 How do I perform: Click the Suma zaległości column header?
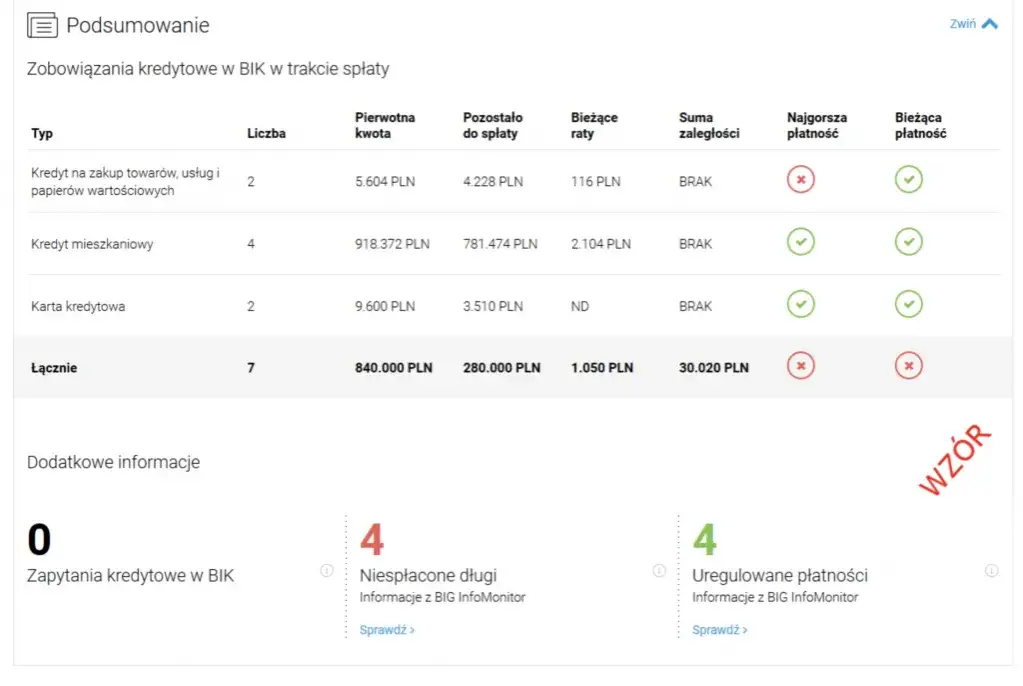tap(709, 125)
